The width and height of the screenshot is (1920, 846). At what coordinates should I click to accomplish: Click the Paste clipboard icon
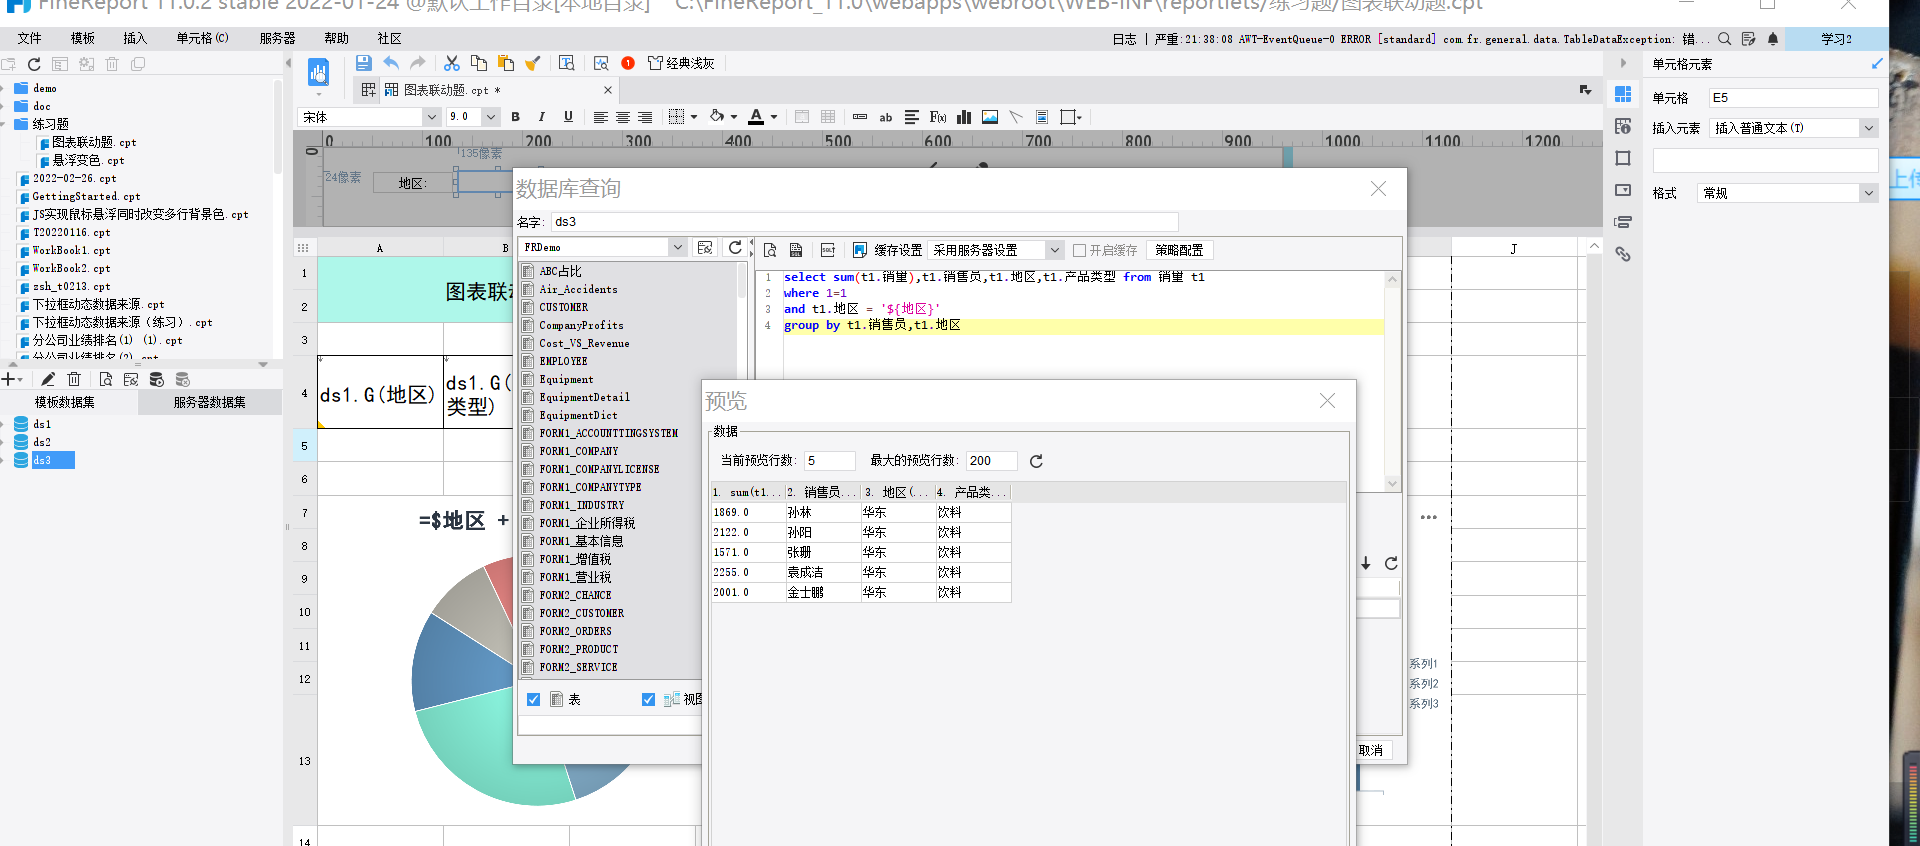point(506,63)
